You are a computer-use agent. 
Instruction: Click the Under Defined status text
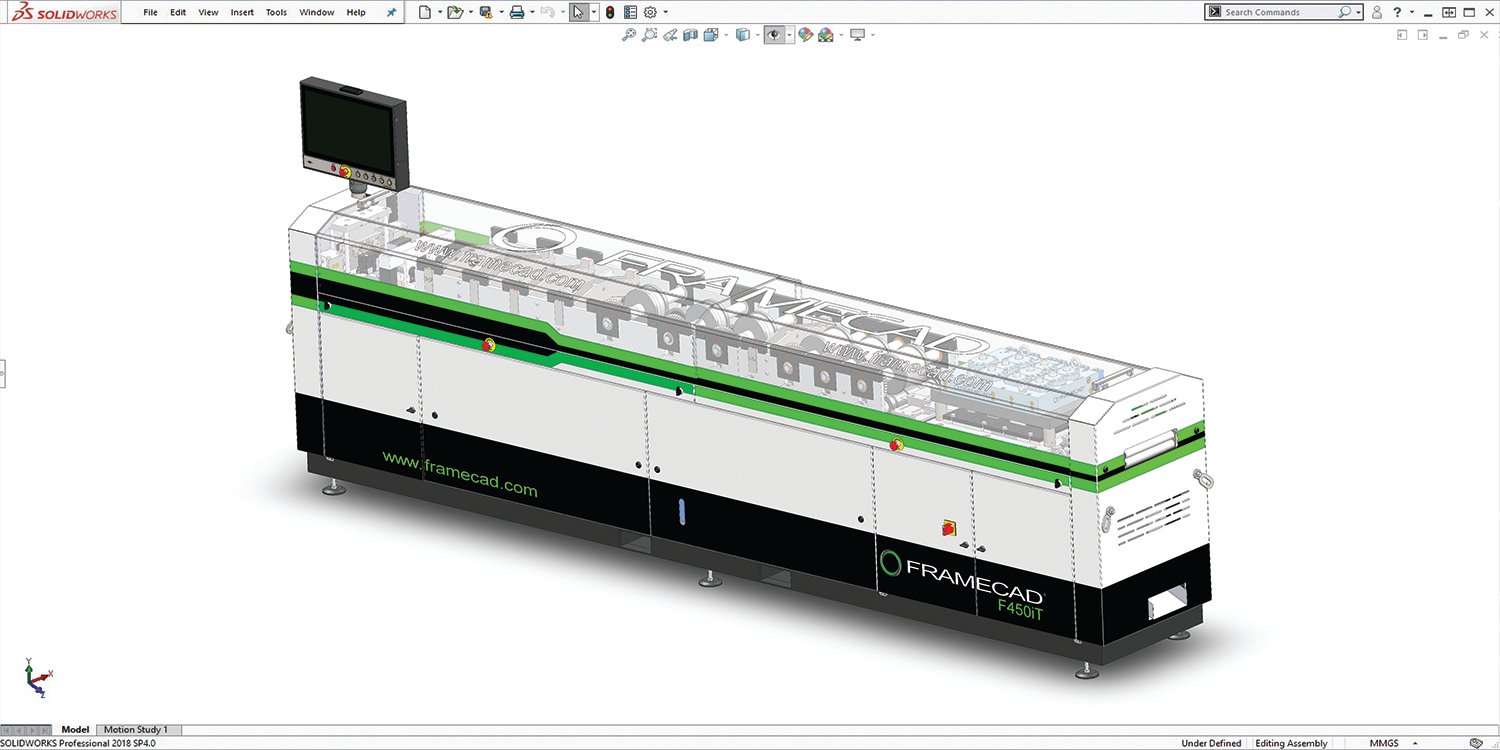coord(1211,743)
